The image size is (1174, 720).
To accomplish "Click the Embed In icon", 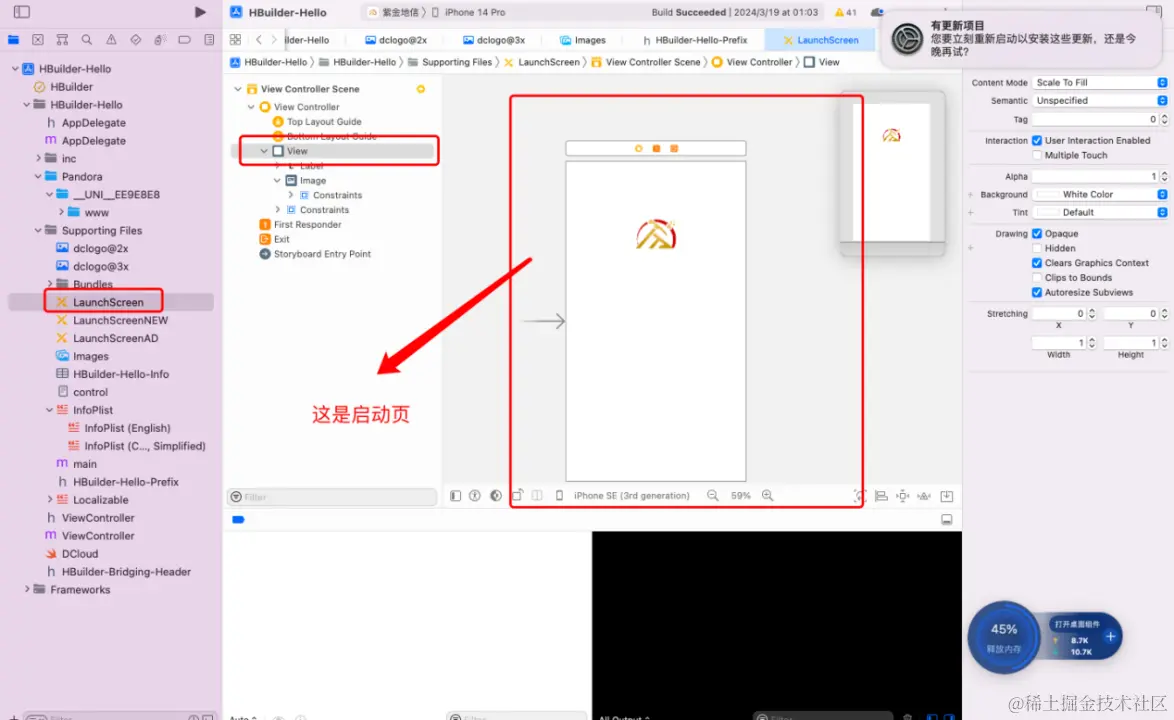I will click(x=947, y=496).
